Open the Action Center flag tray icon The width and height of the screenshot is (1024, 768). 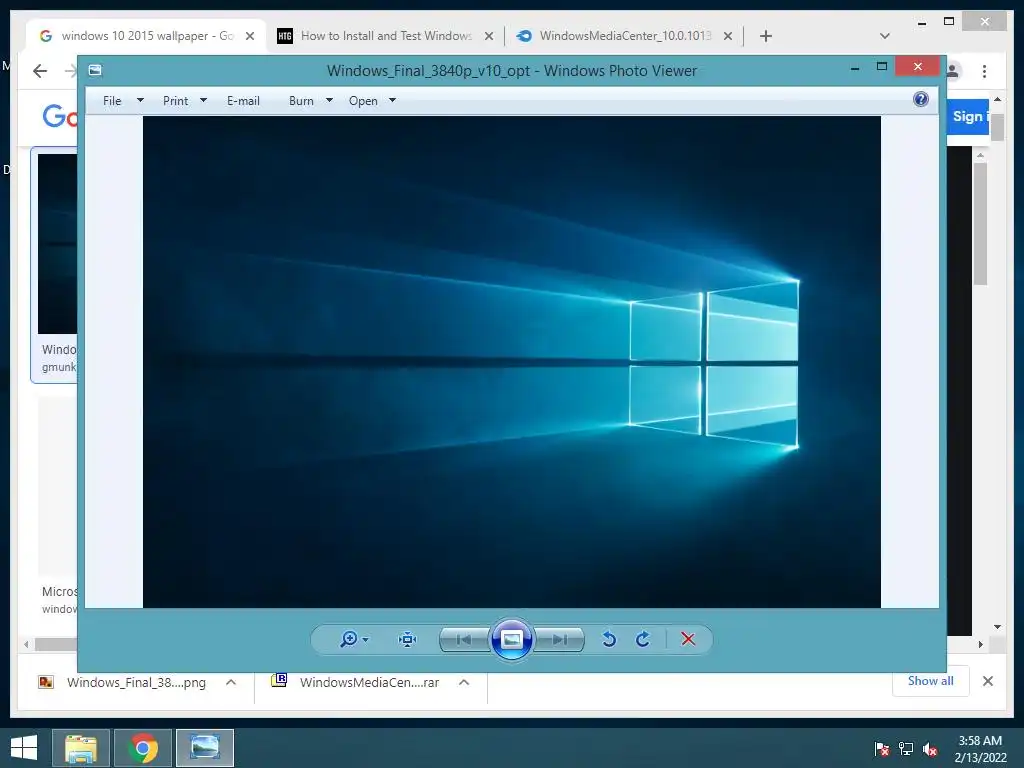881,749
